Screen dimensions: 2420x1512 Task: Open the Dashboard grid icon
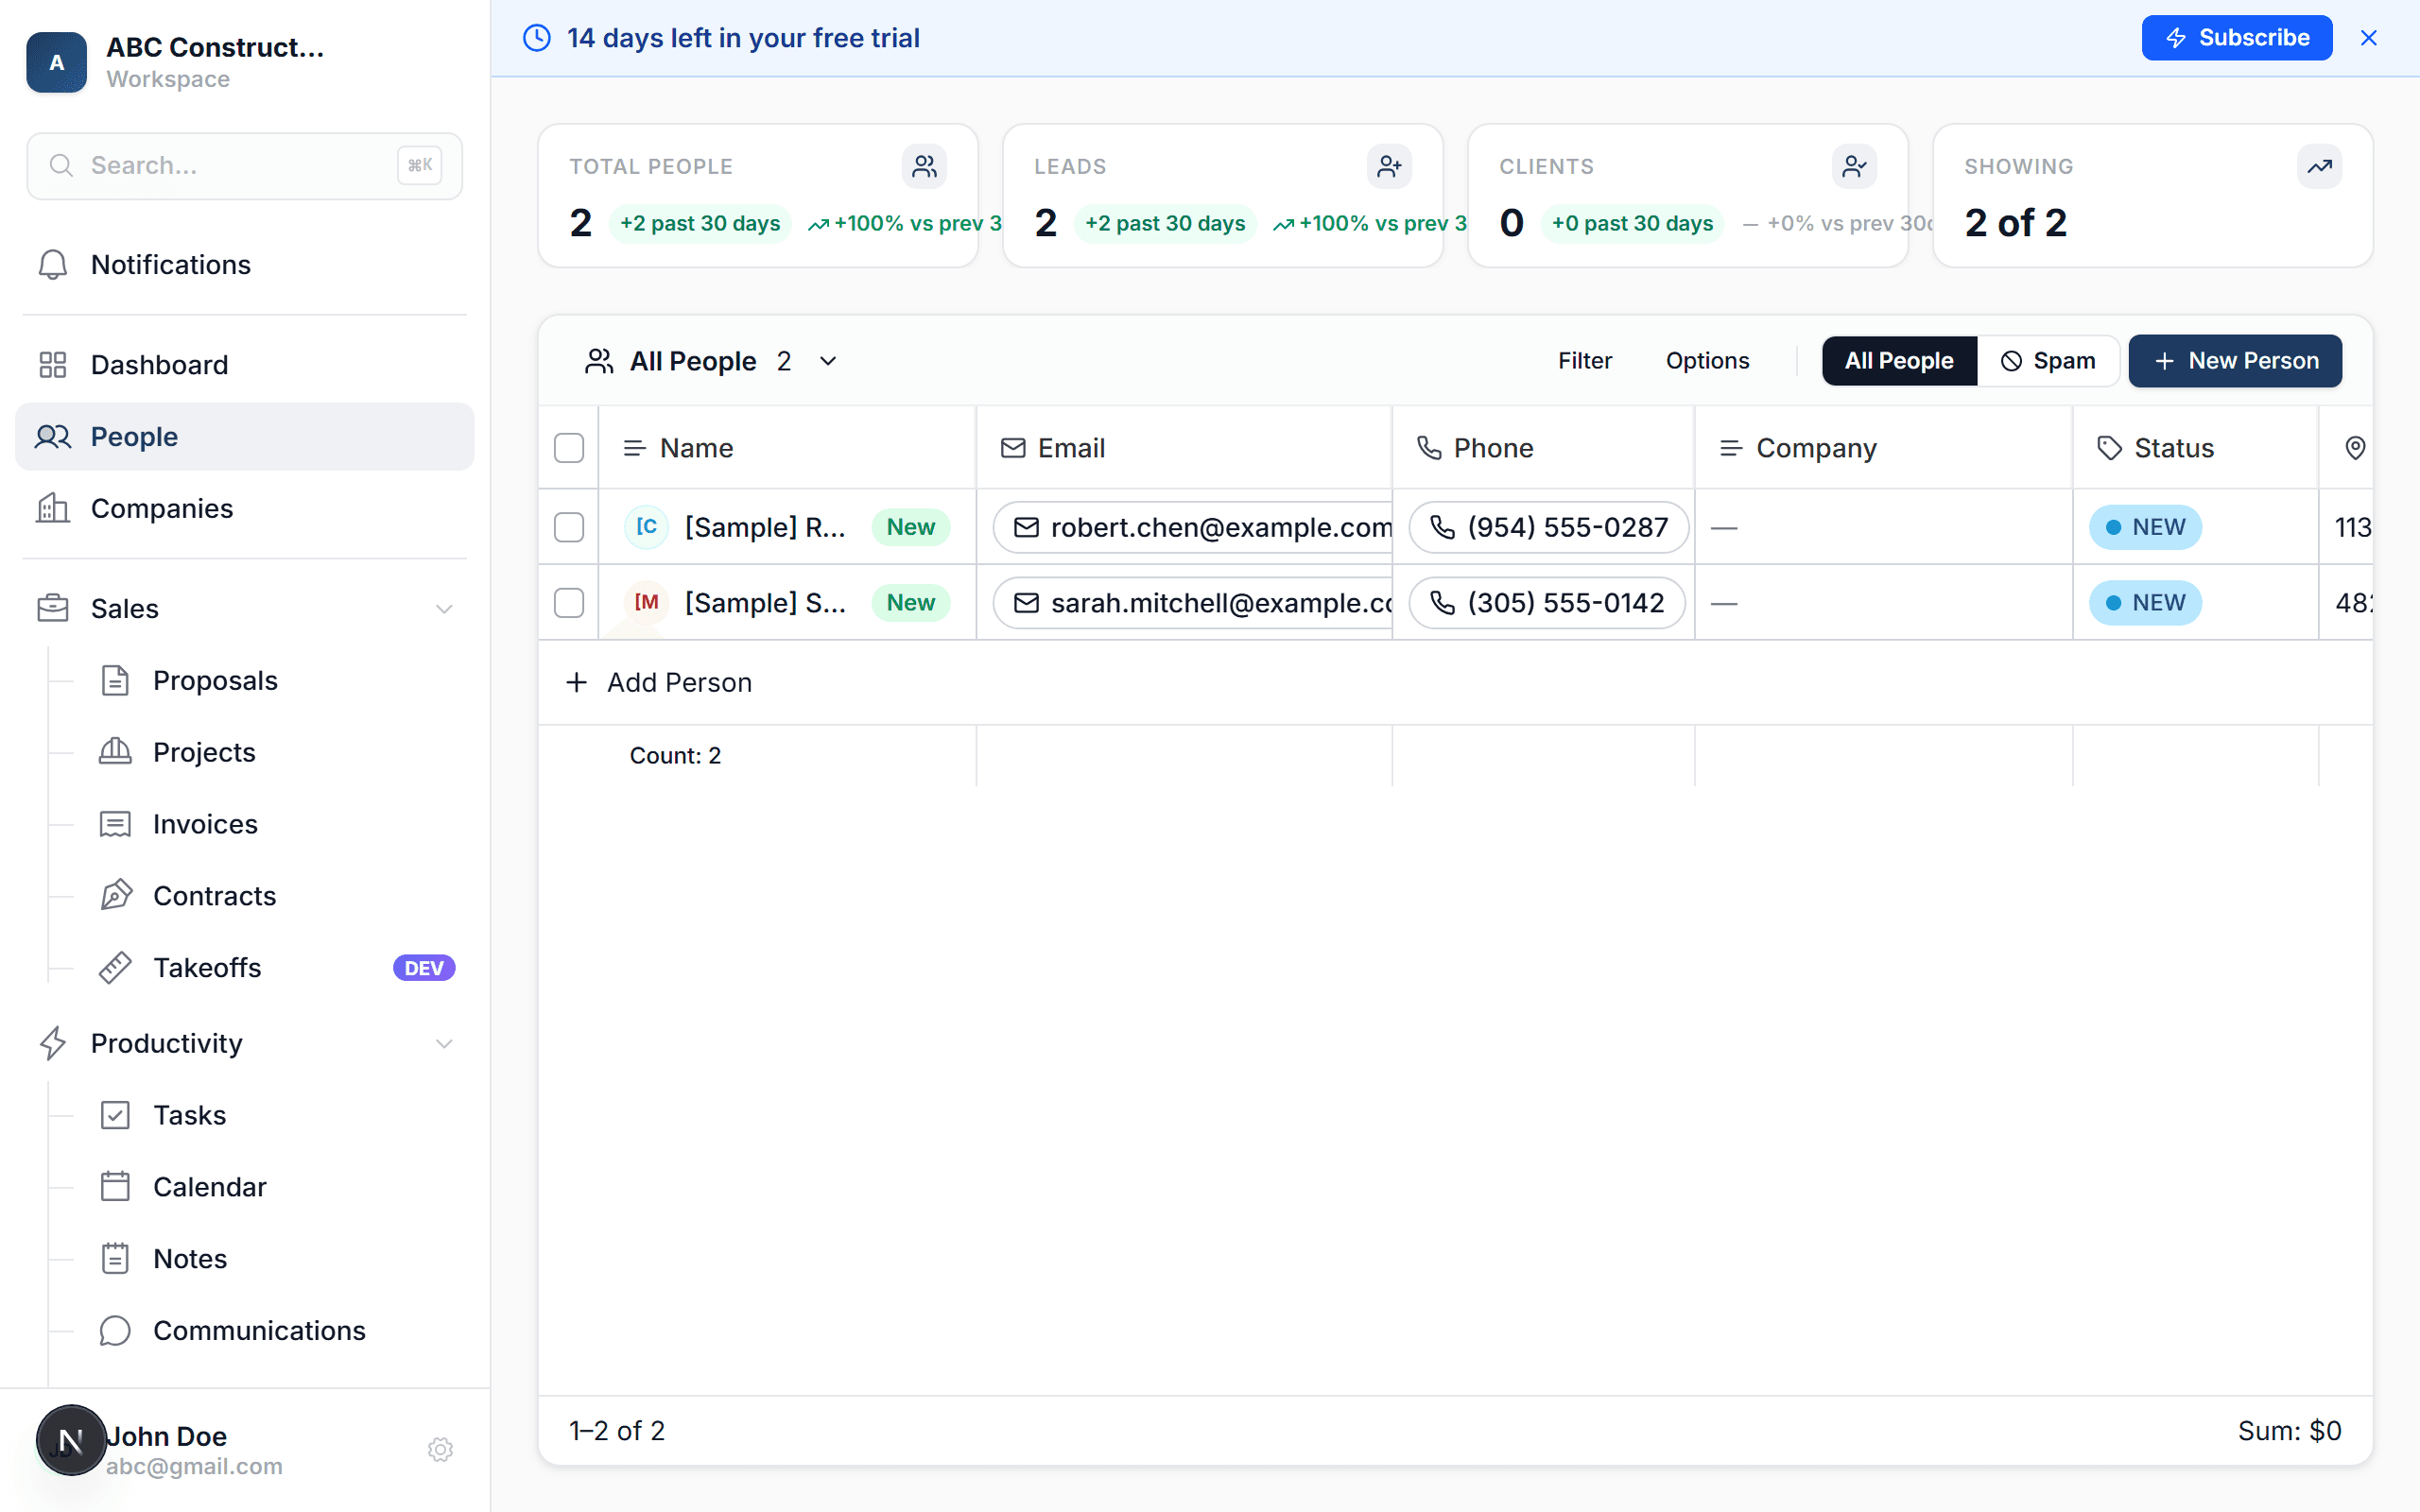click(52, 365)
